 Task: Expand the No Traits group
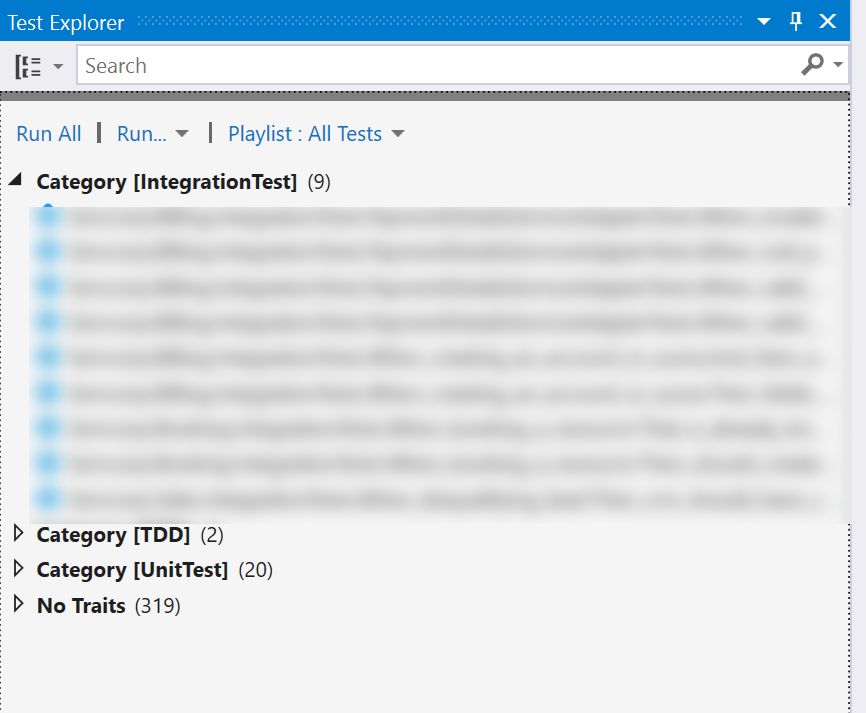tap(18, 604)
